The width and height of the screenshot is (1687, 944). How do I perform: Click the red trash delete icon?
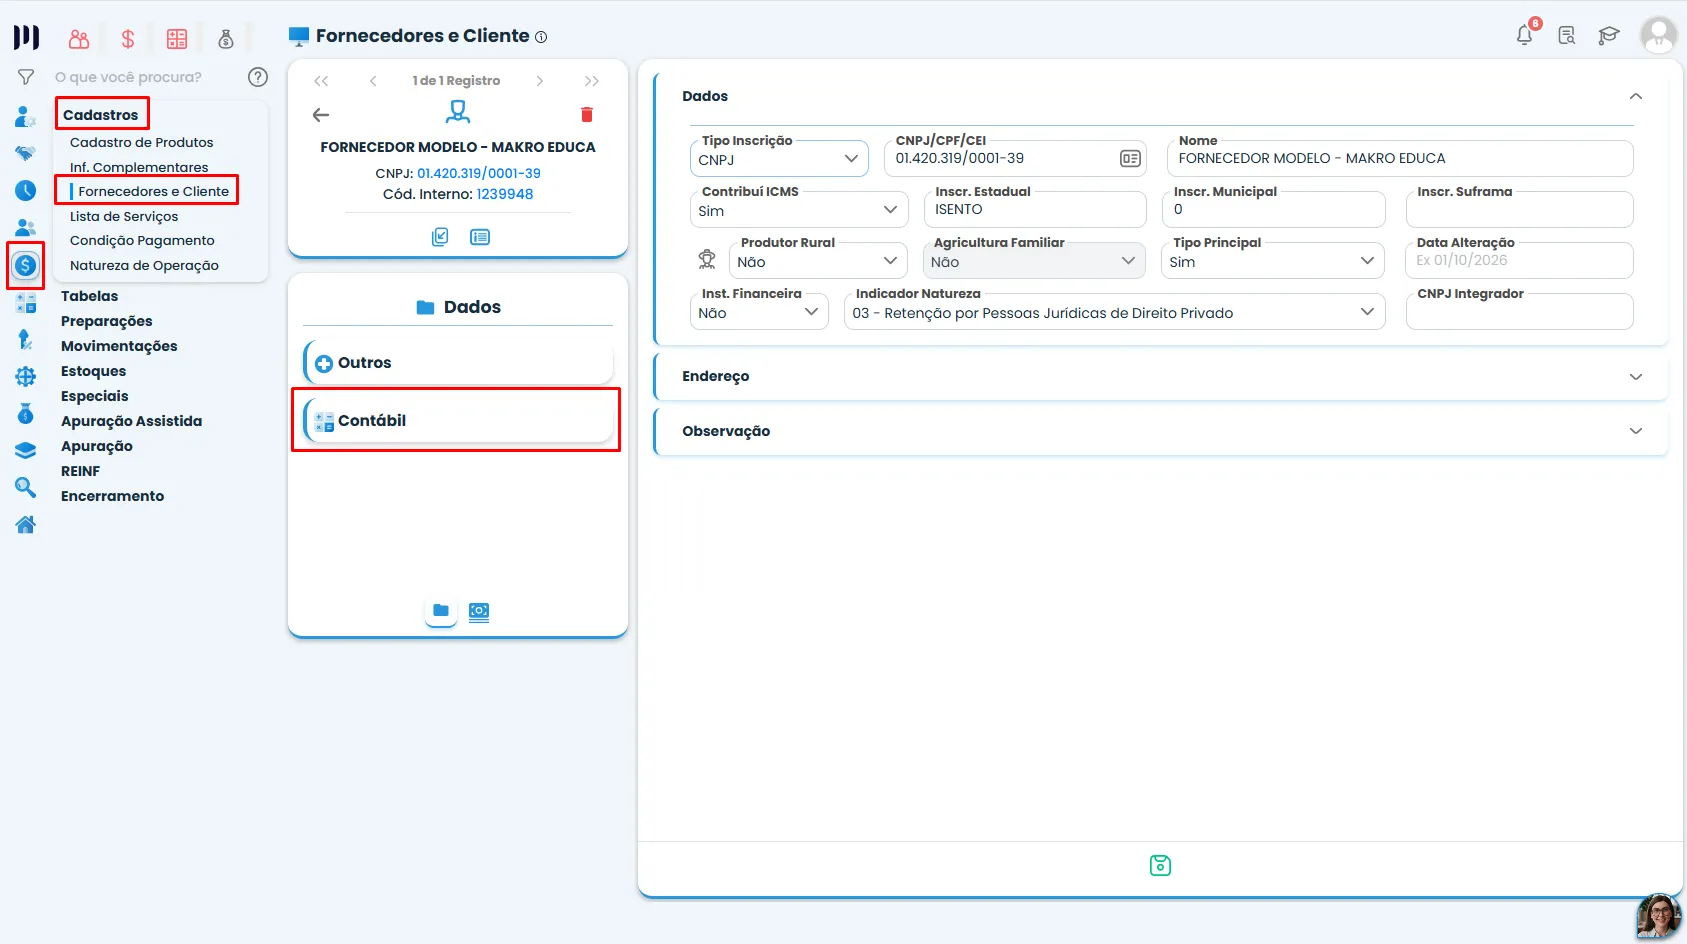(587, 115)
